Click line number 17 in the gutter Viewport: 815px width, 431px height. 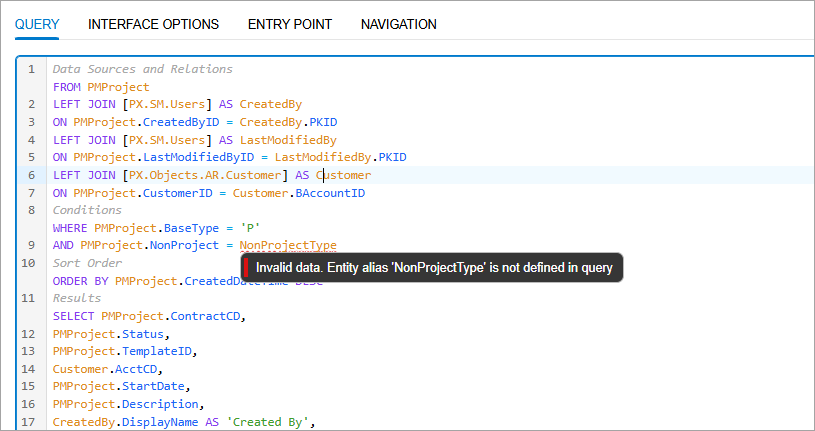pyautogui.click(x=31, y=422)
